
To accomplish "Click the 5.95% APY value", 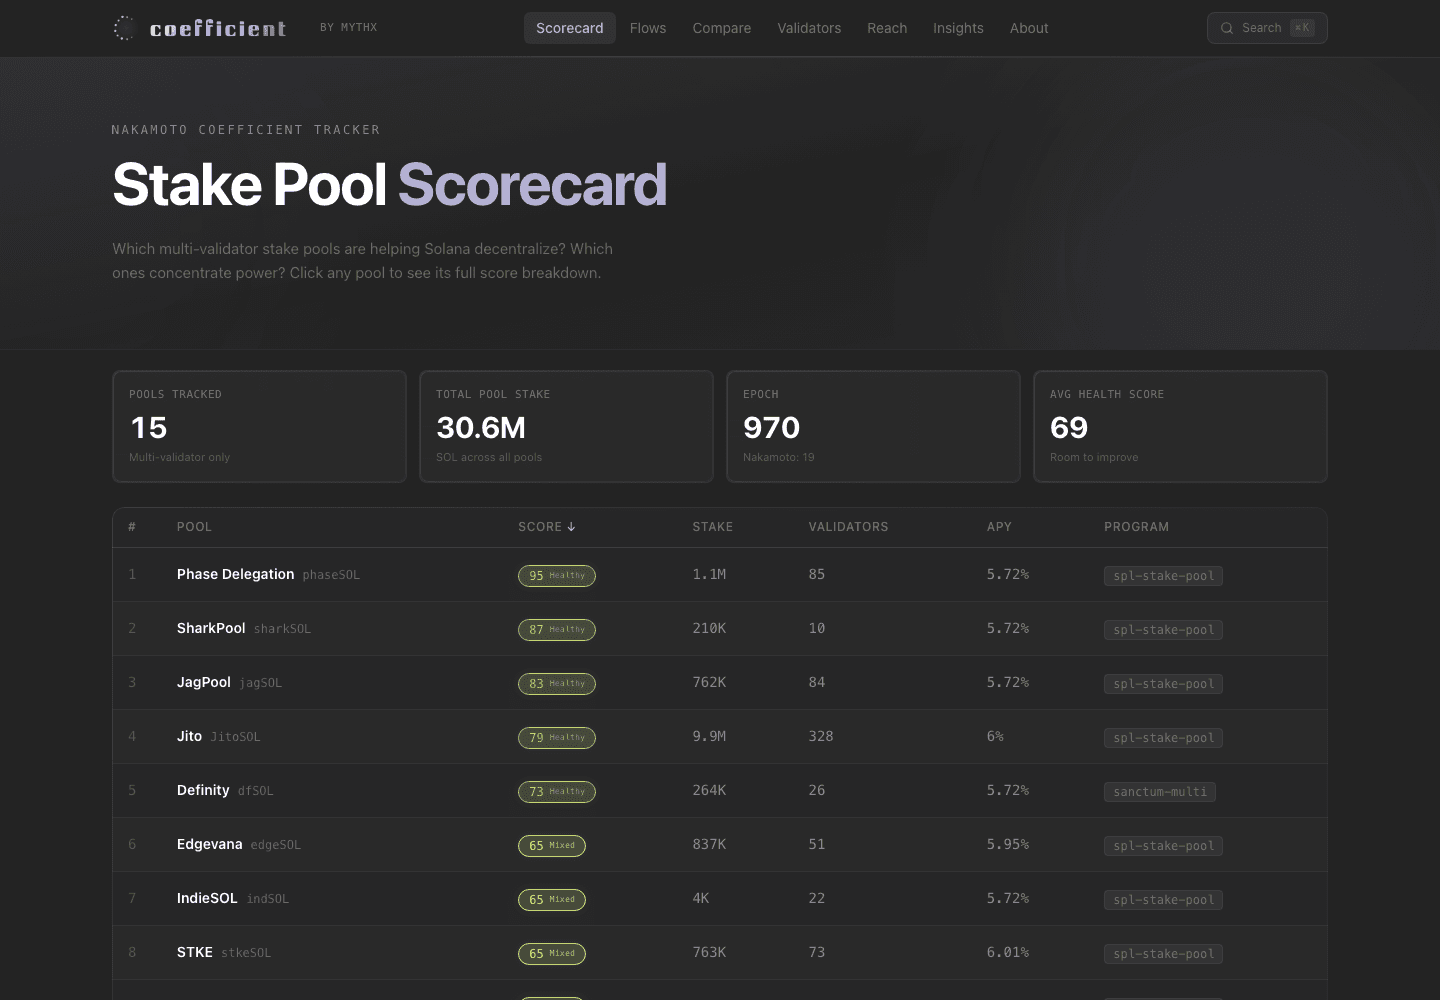I will (x=1008, y=844).
